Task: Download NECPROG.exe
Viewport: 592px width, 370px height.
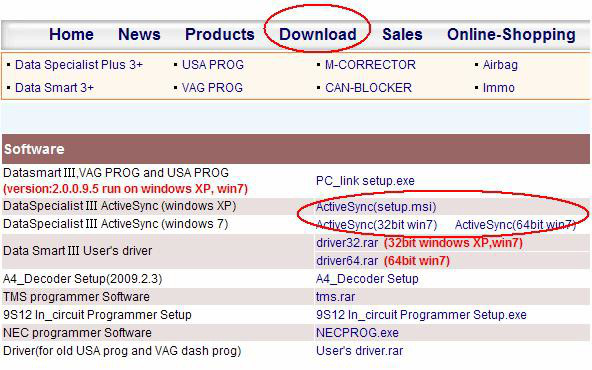Action: (x=357, y=333)
